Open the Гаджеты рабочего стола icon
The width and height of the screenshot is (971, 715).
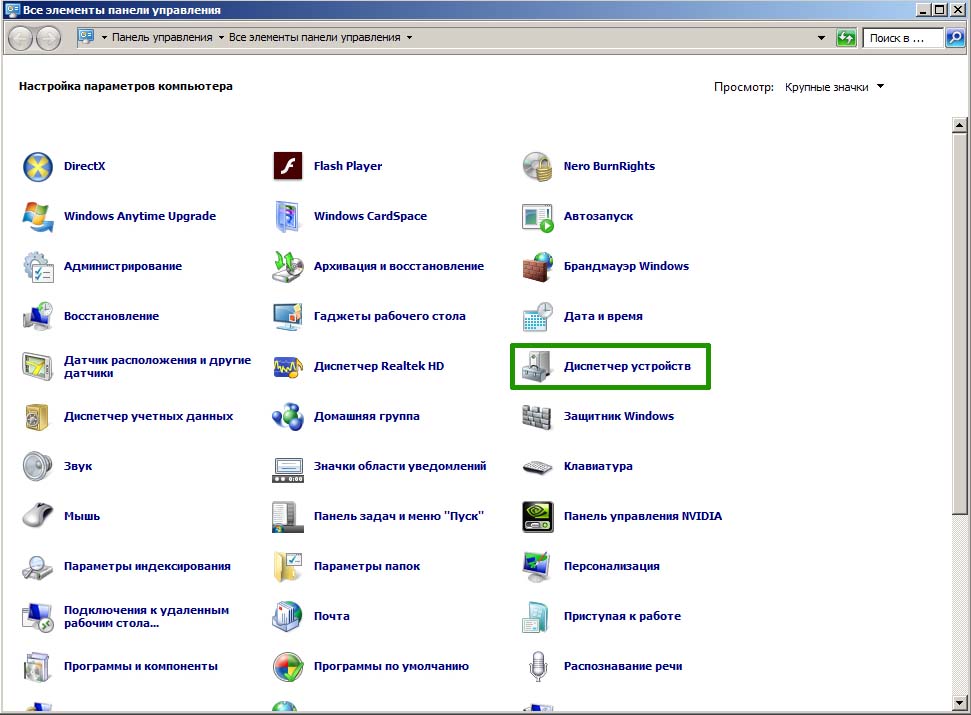point(288,317)
